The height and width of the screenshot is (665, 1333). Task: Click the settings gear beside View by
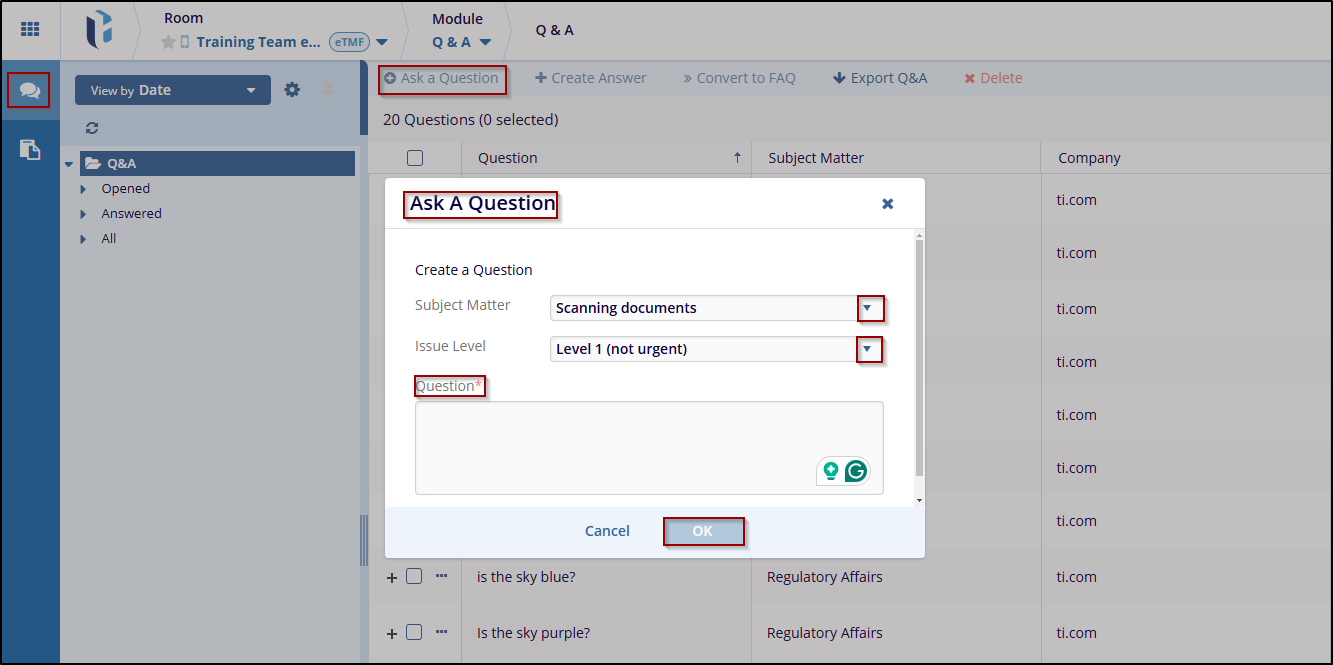pyautogui.click(x=292, y=90)
